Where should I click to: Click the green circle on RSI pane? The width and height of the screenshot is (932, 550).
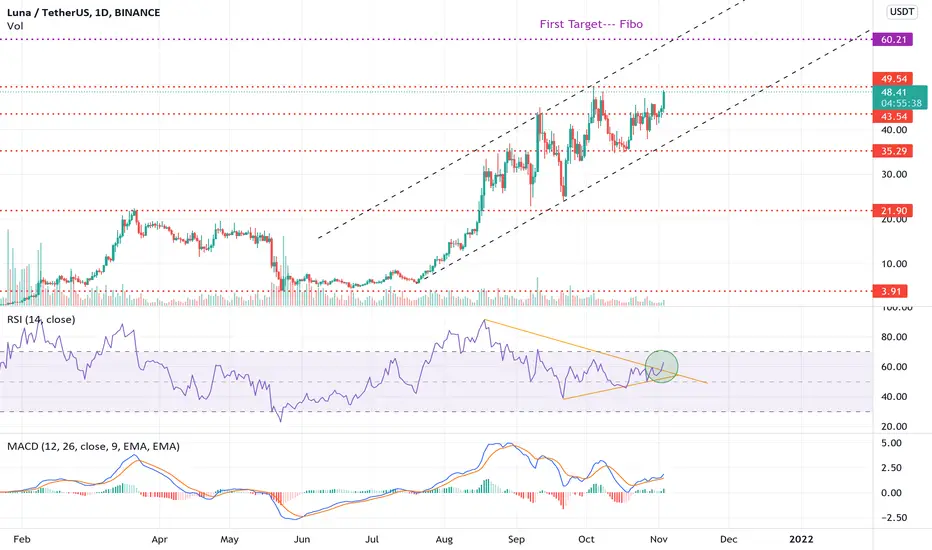tap(661, 366)
